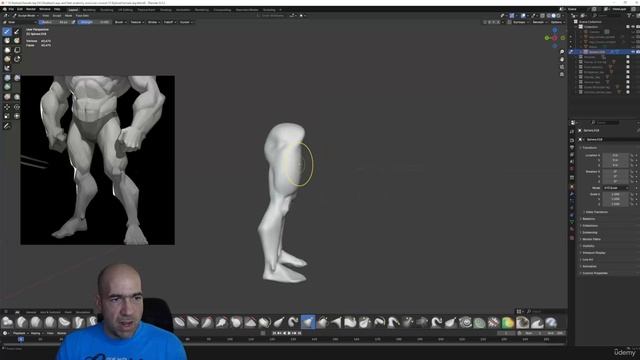Select the Annotate tool in toolbar

(7, 126)
